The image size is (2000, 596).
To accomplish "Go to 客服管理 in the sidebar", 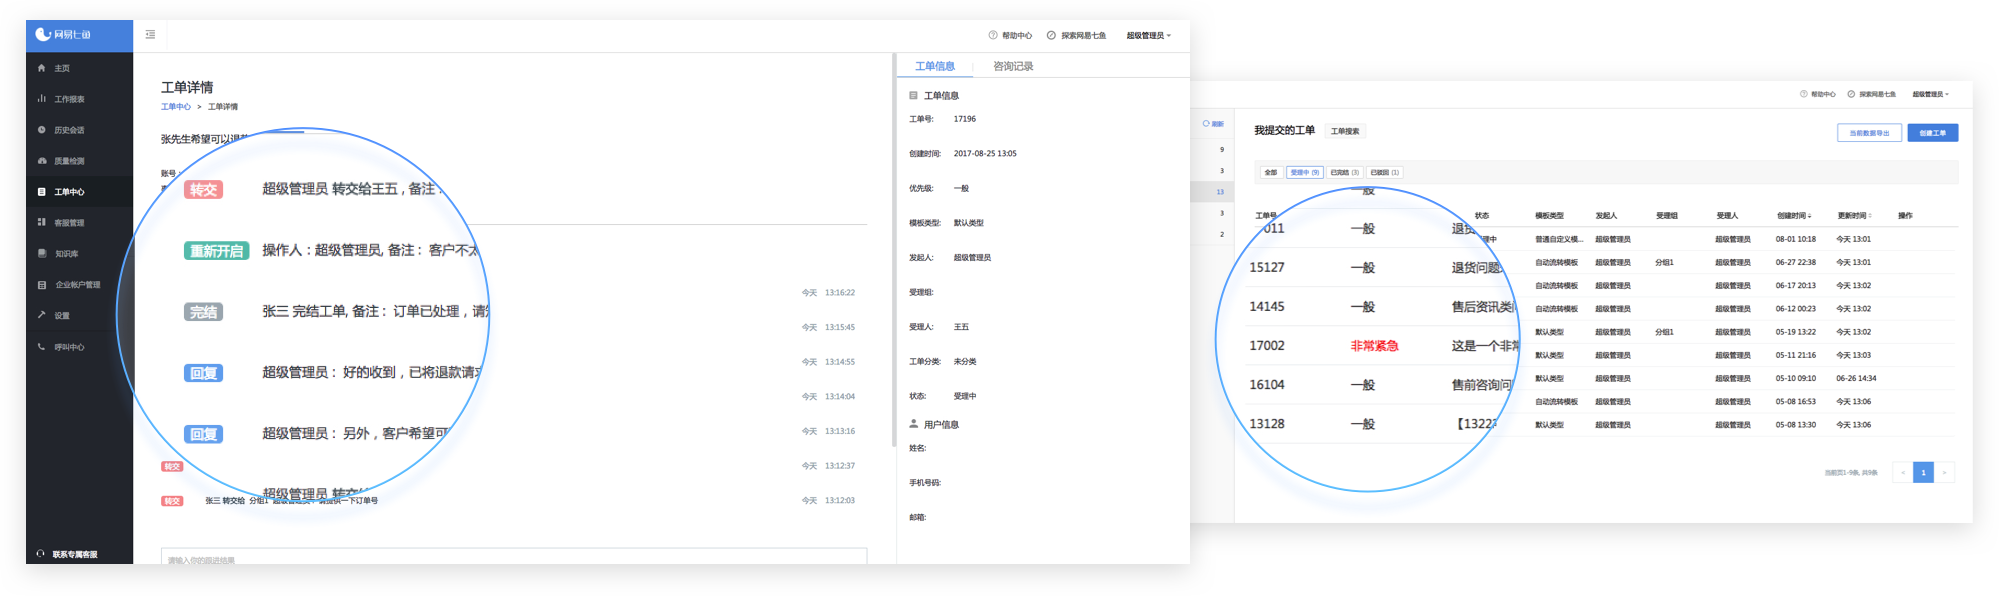I will (42, 223).
